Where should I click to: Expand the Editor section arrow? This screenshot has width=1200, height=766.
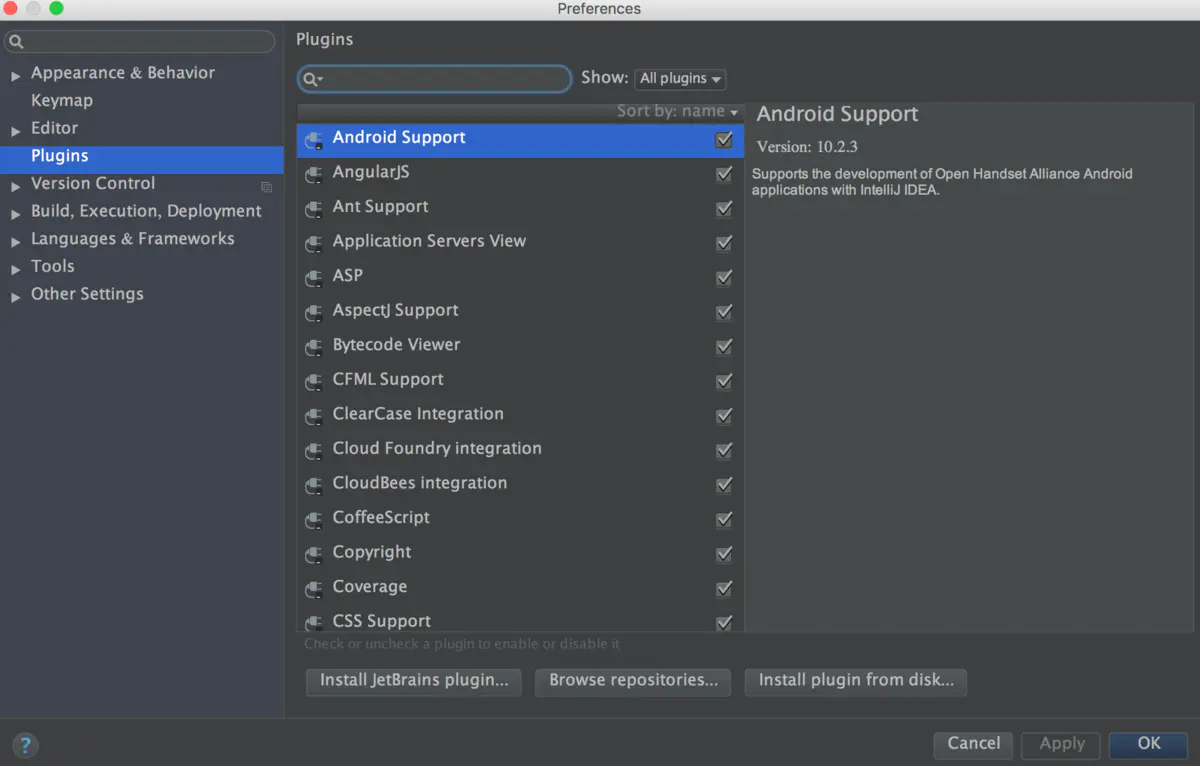pyautogui.click(x=15, y=130)
